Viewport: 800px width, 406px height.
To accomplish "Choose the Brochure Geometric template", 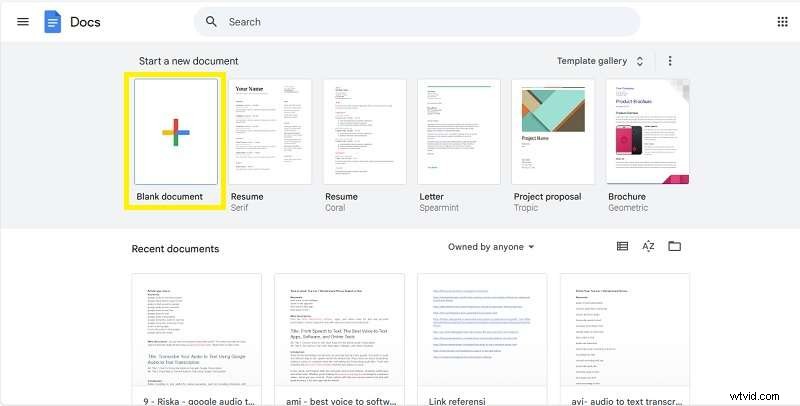I will (x=648, y=132).
